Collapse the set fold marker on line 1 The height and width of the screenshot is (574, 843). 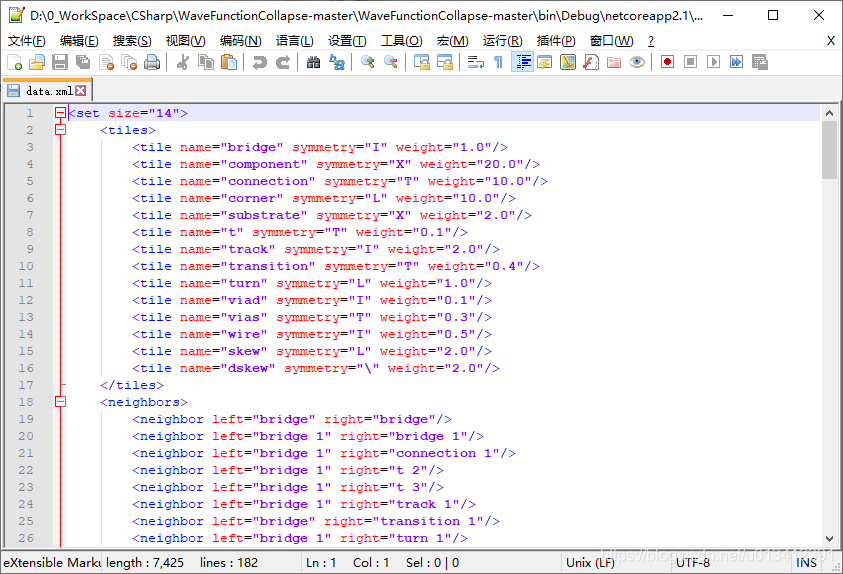pos(60,113)
